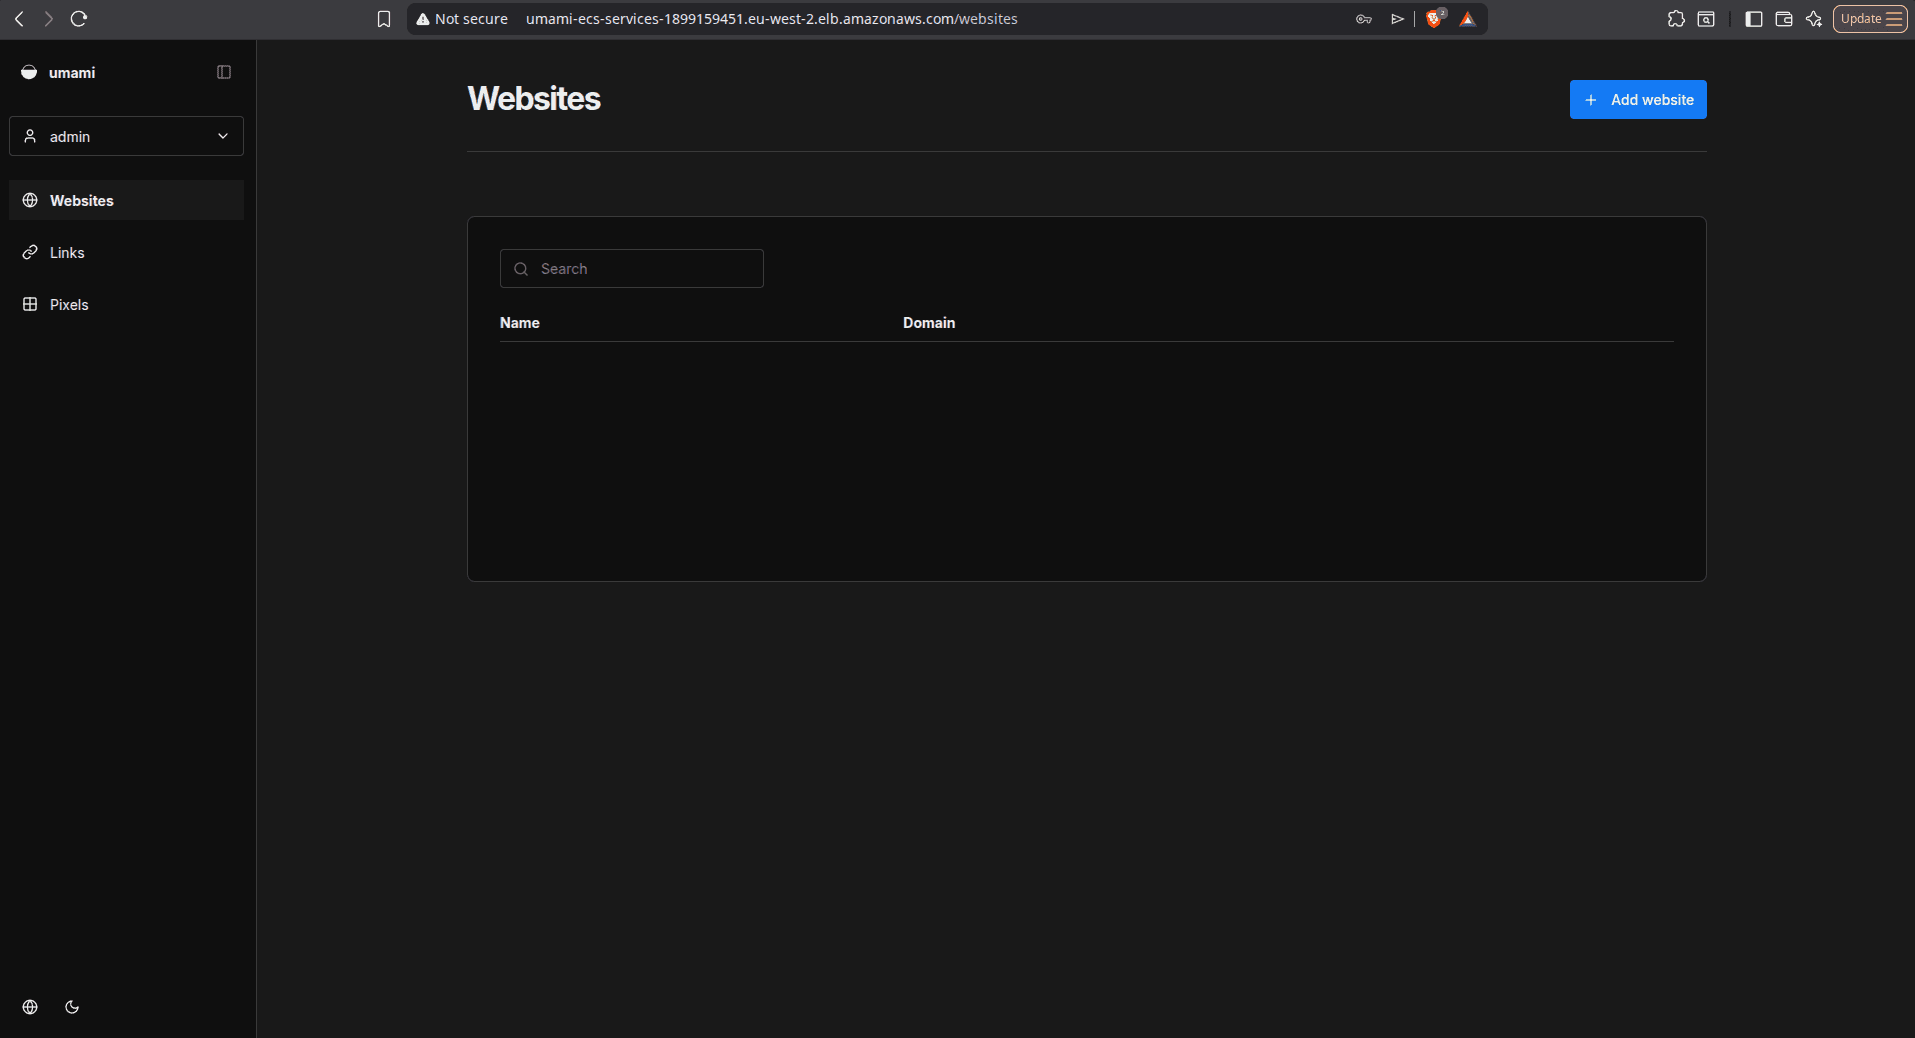The width and height of the screenshot is (1915, 1038).
Task: Open Leo AI sparkle icon
Action: [1814, 19]
